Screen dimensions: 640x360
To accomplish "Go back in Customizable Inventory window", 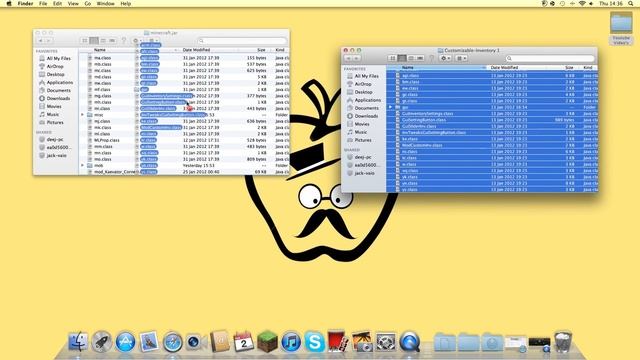I will [348, 58].
